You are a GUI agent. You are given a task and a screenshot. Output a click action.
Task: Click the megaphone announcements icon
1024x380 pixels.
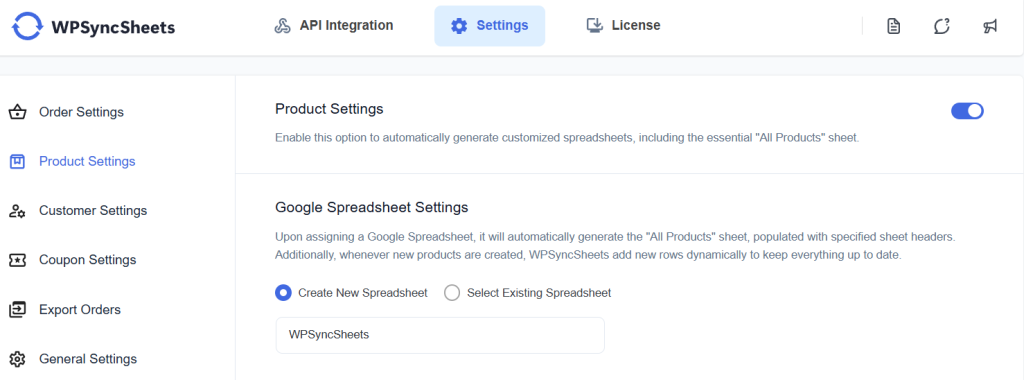coord(990,26)
